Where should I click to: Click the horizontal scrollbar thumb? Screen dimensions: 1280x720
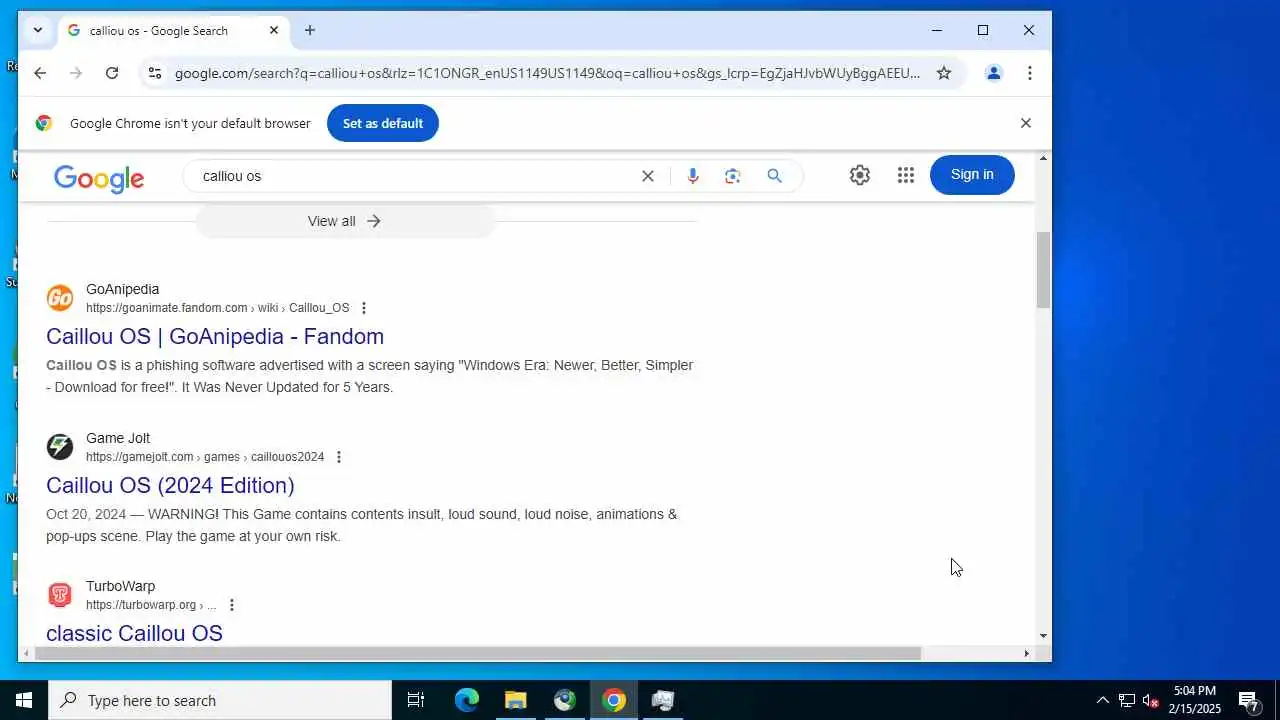point(477,654)
